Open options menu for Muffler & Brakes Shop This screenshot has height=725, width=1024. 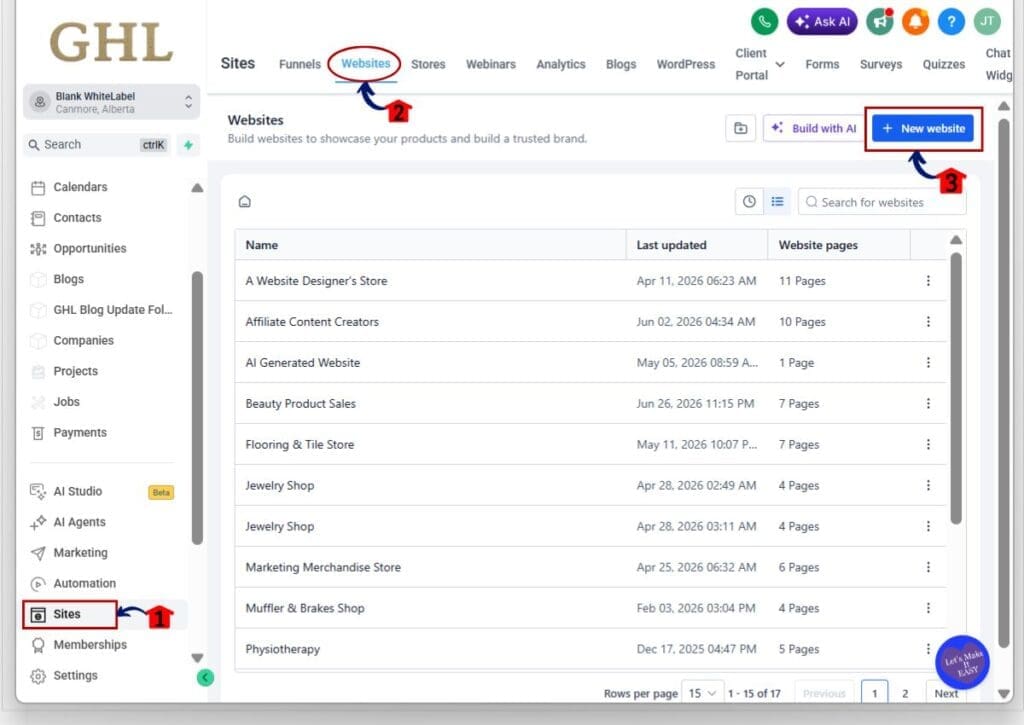928,608
